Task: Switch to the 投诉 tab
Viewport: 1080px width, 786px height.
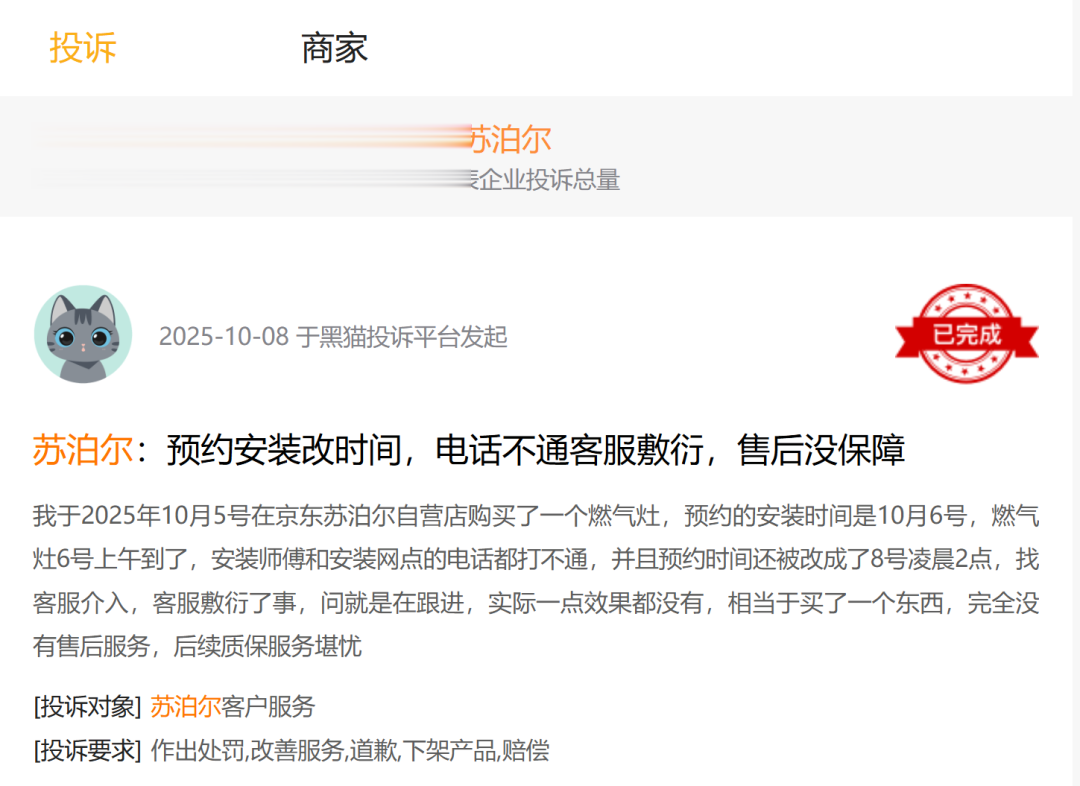Action: [83, 48]
